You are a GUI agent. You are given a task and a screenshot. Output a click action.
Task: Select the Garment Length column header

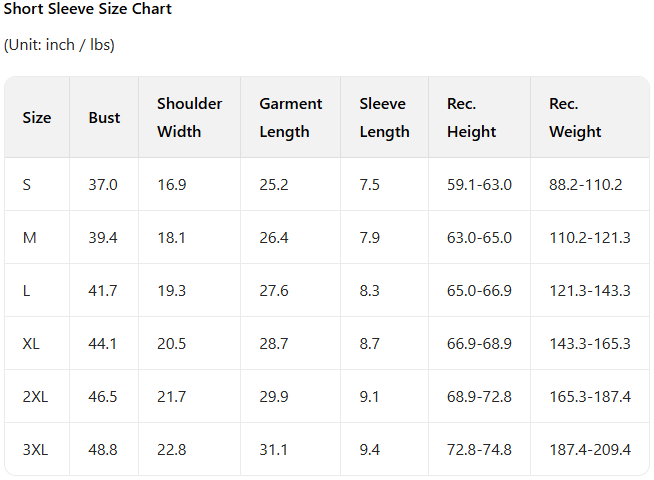coord(291,118)
